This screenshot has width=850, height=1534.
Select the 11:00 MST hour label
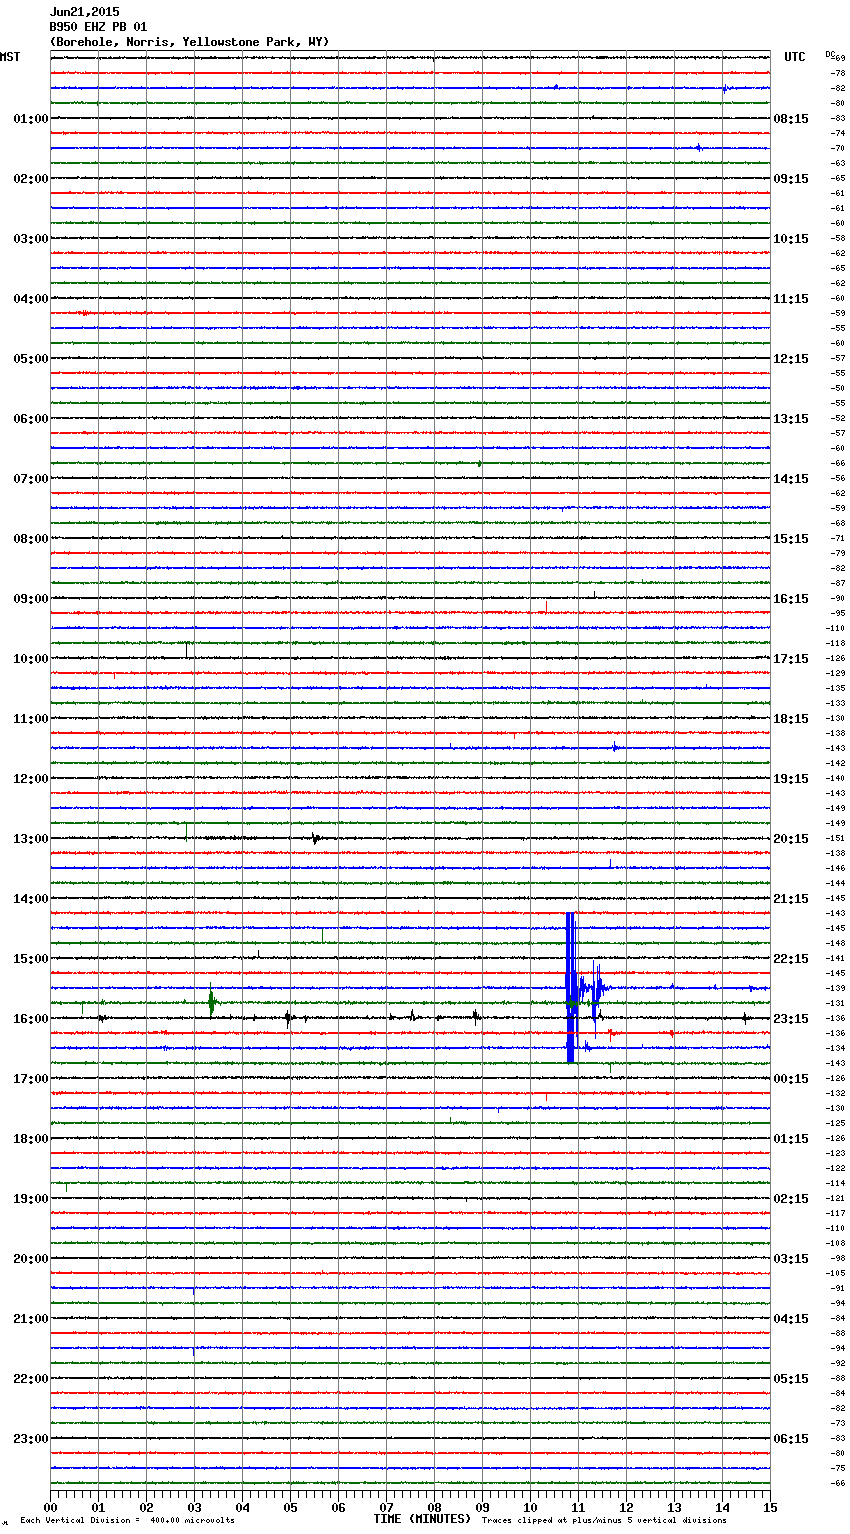(x=31, y=719)
